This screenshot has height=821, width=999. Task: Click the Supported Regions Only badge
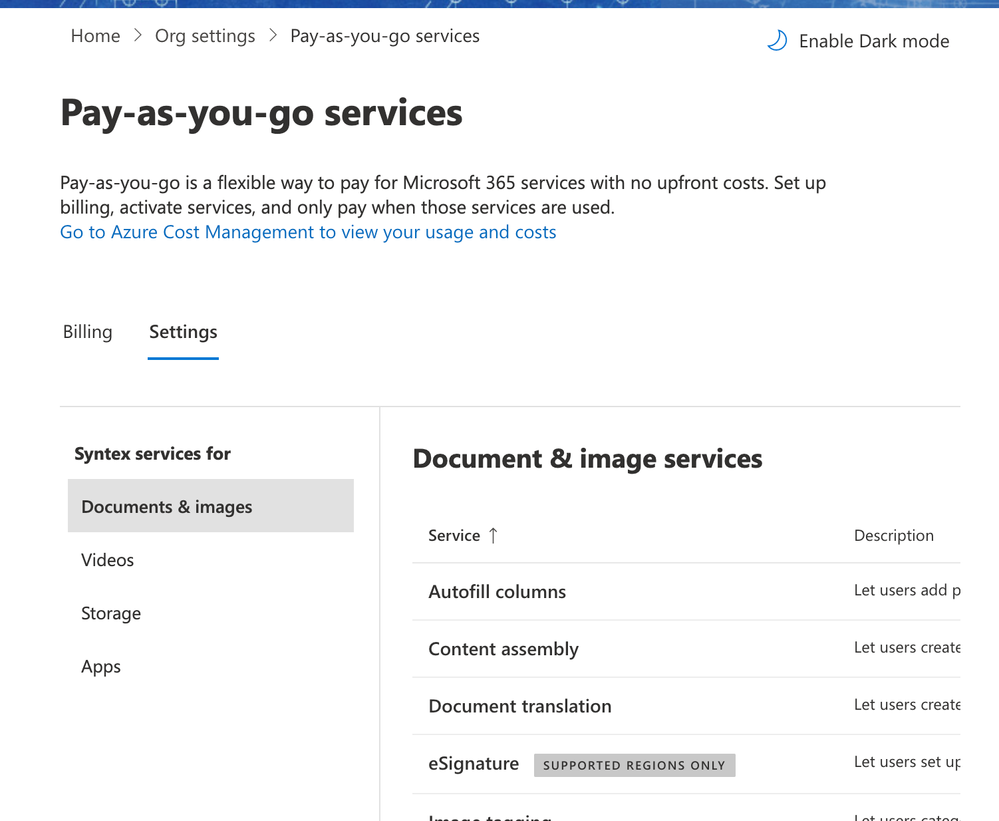coord(634,765)
